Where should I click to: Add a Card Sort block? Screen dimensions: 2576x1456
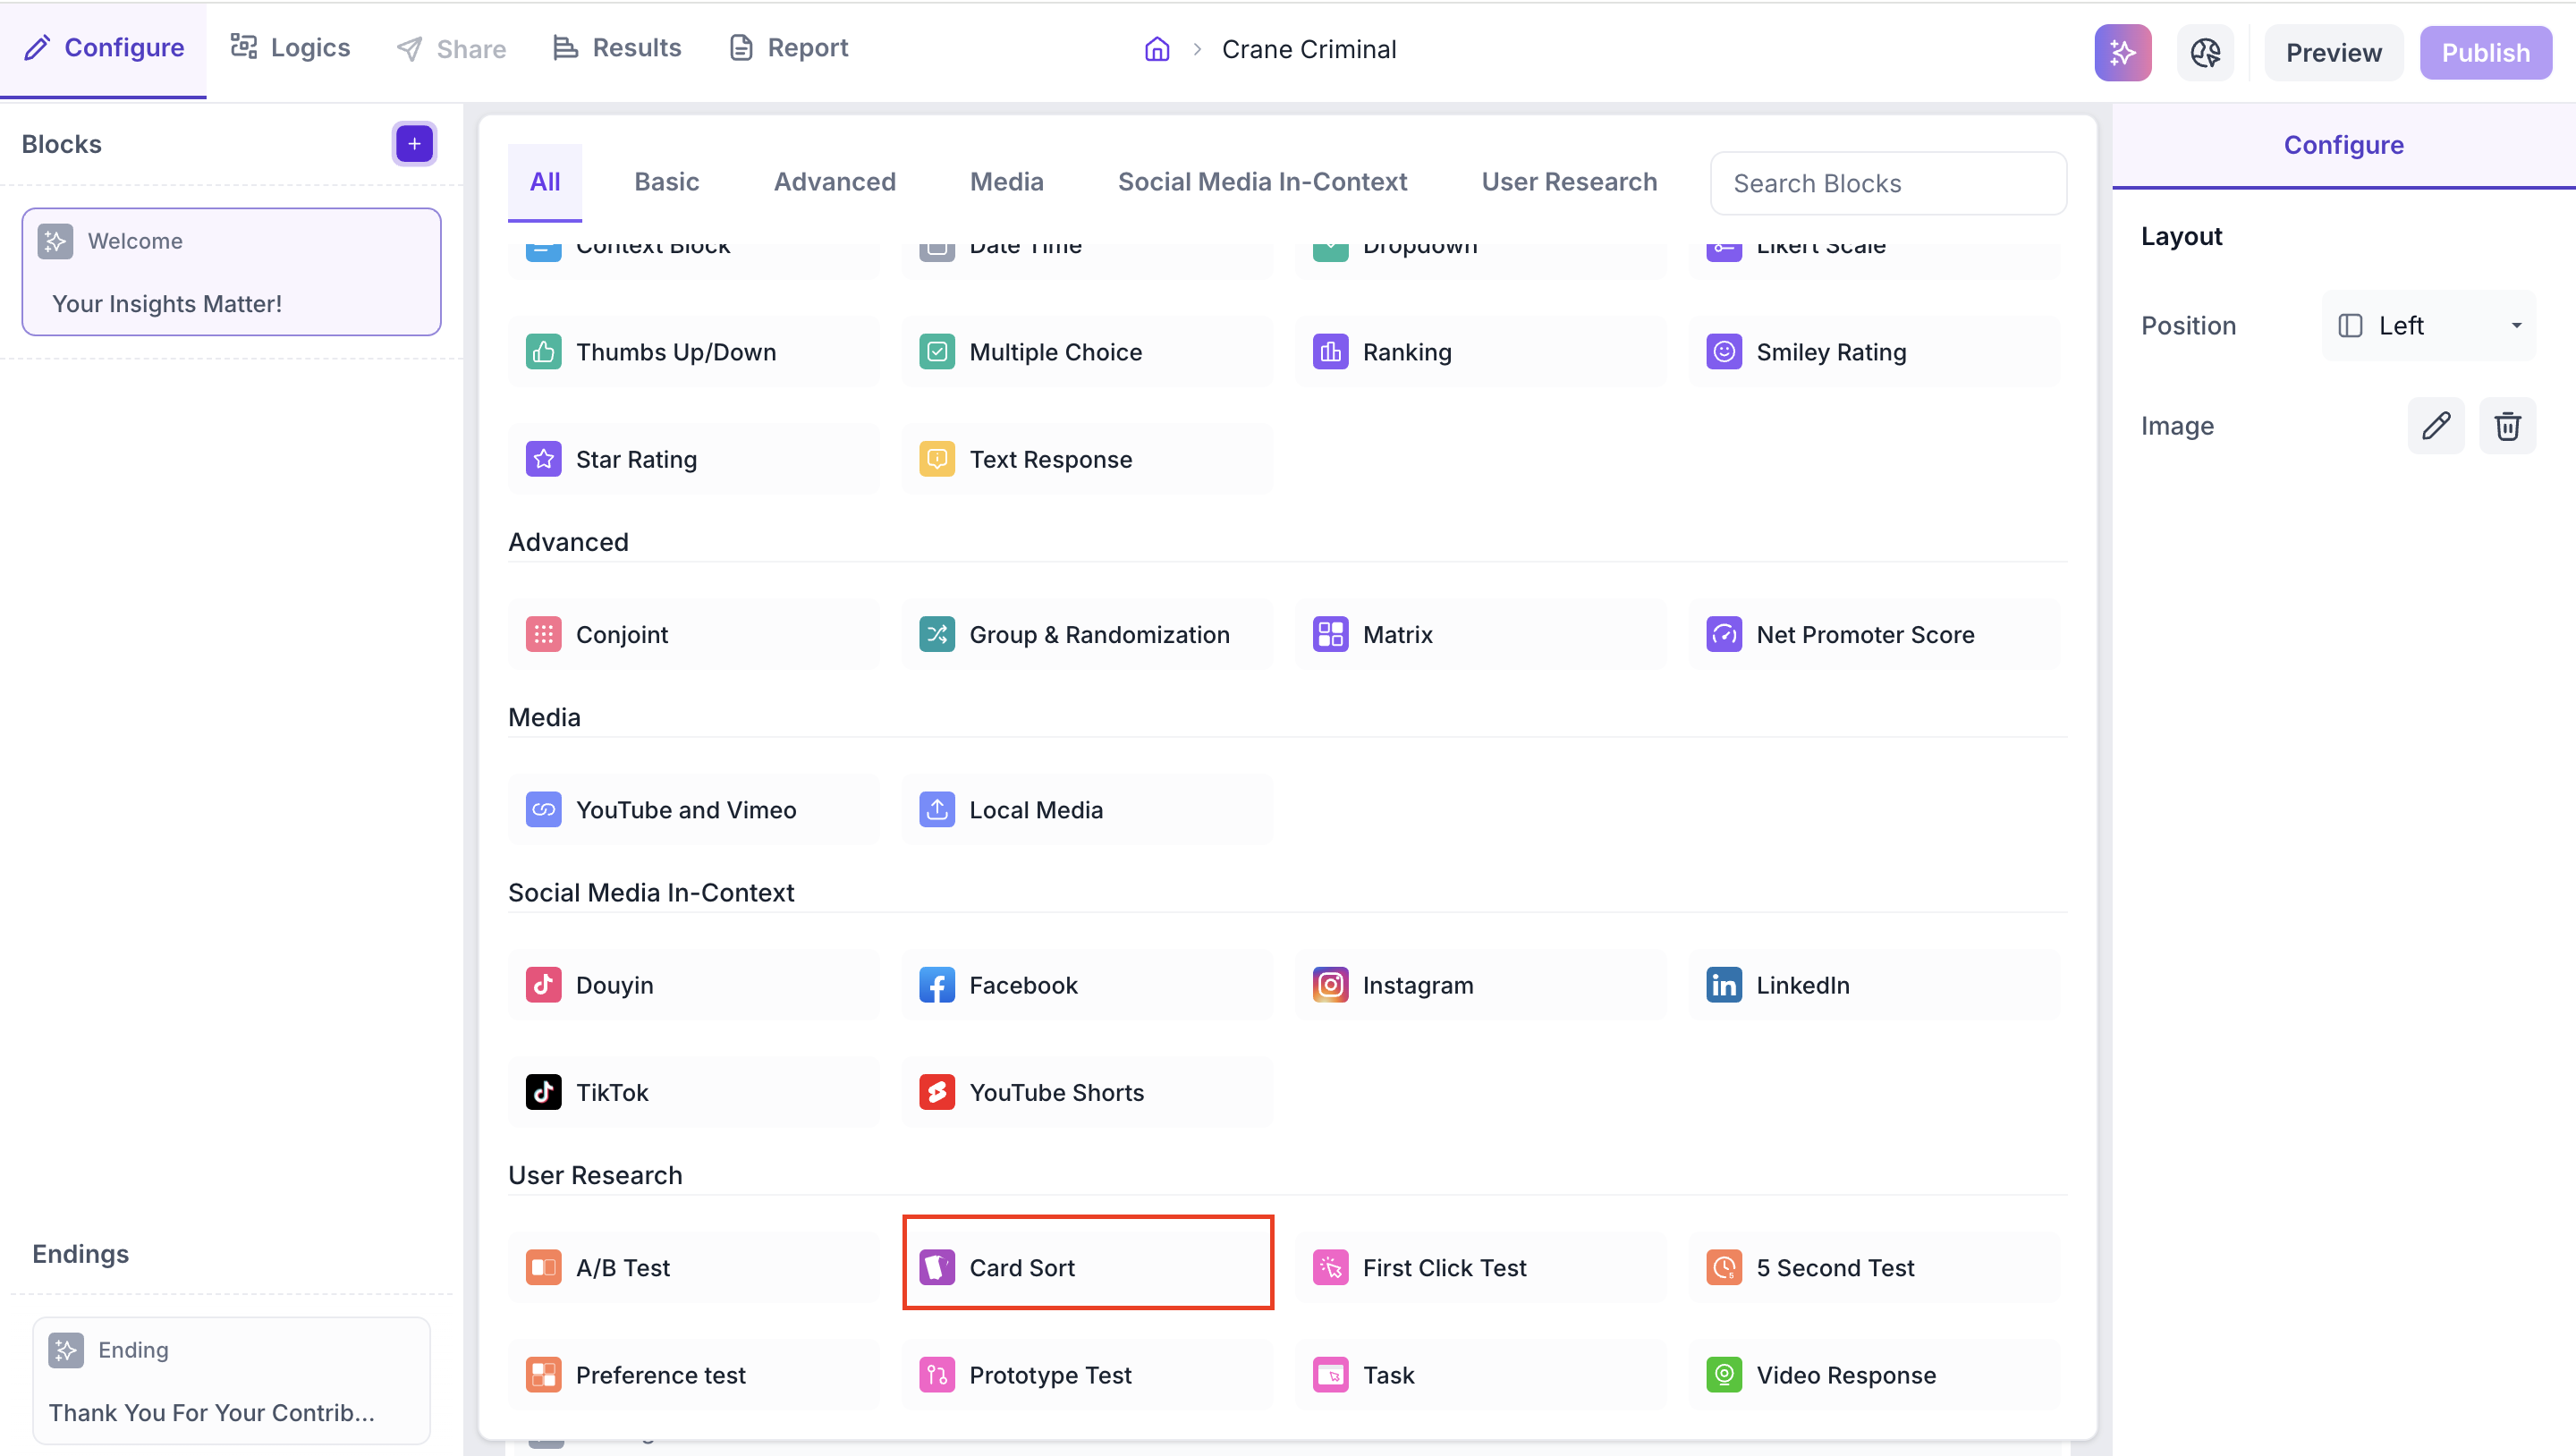click(x=1087, y=1267)
